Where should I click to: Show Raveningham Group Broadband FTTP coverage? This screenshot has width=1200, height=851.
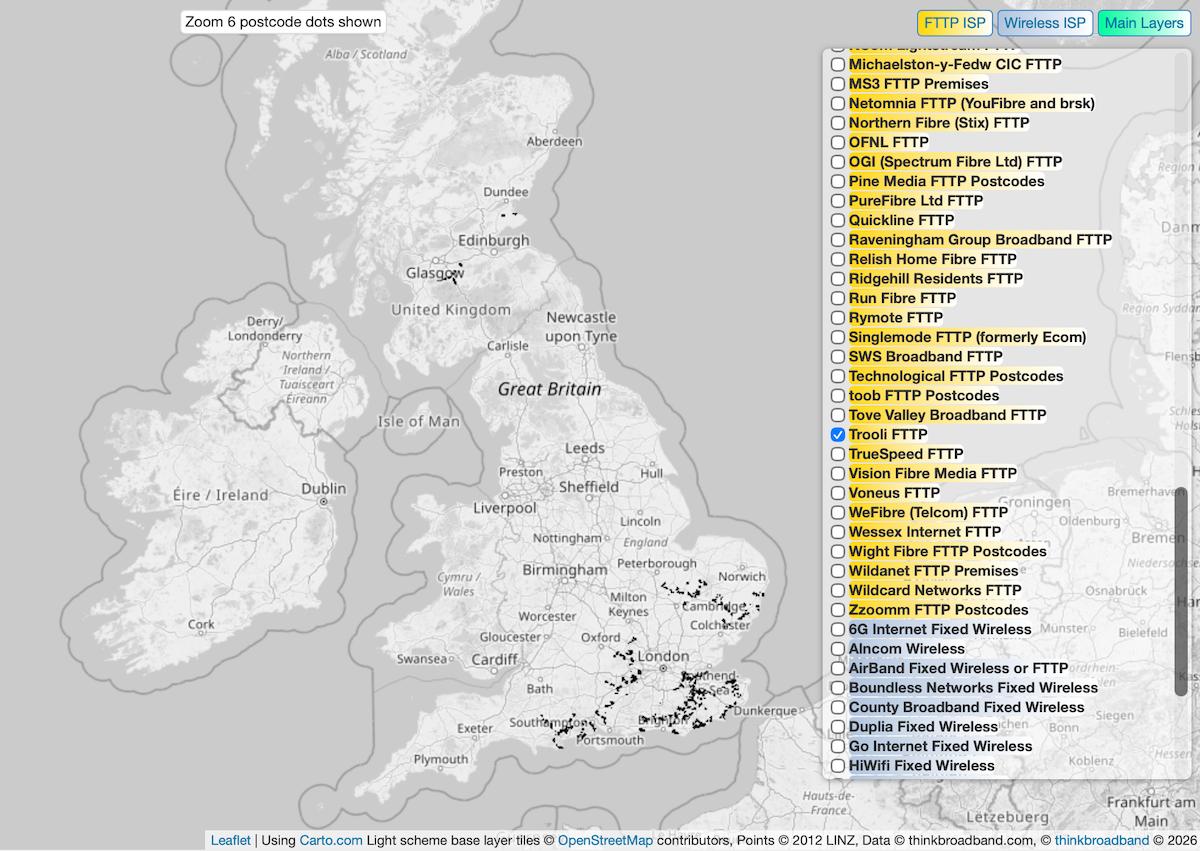[x=837, y=239]
